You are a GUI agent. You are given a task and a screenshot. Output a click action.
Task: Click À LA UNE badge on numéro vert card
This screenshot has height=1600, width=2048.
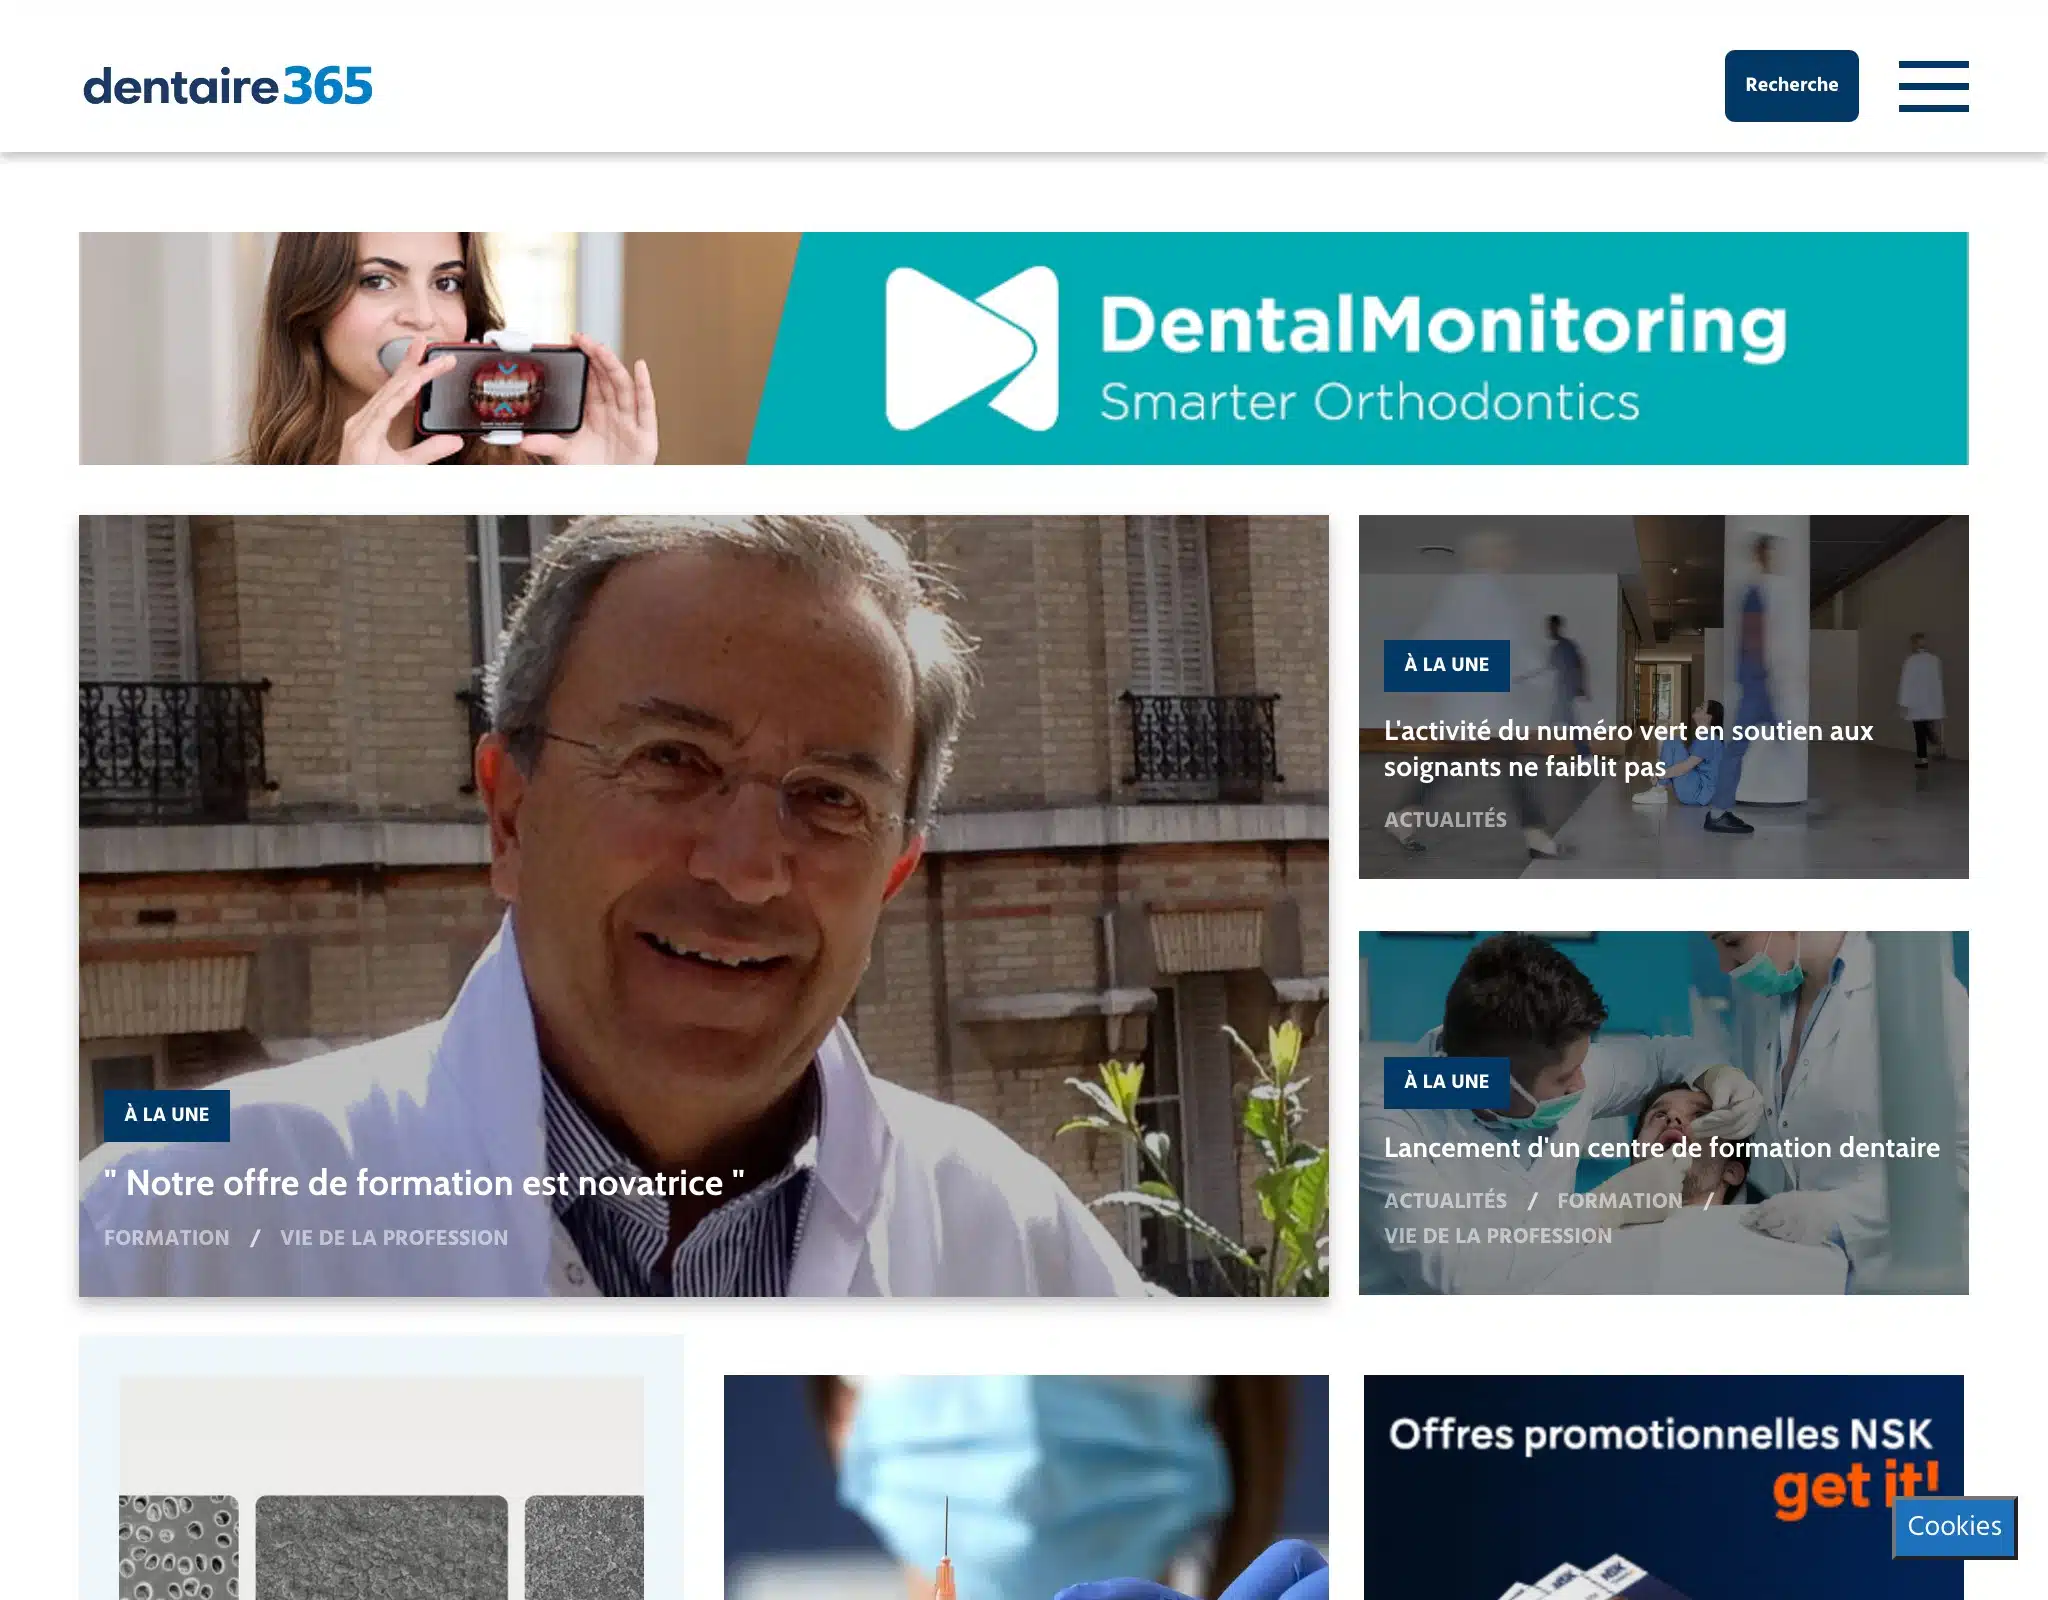[x=1446, y=665]
